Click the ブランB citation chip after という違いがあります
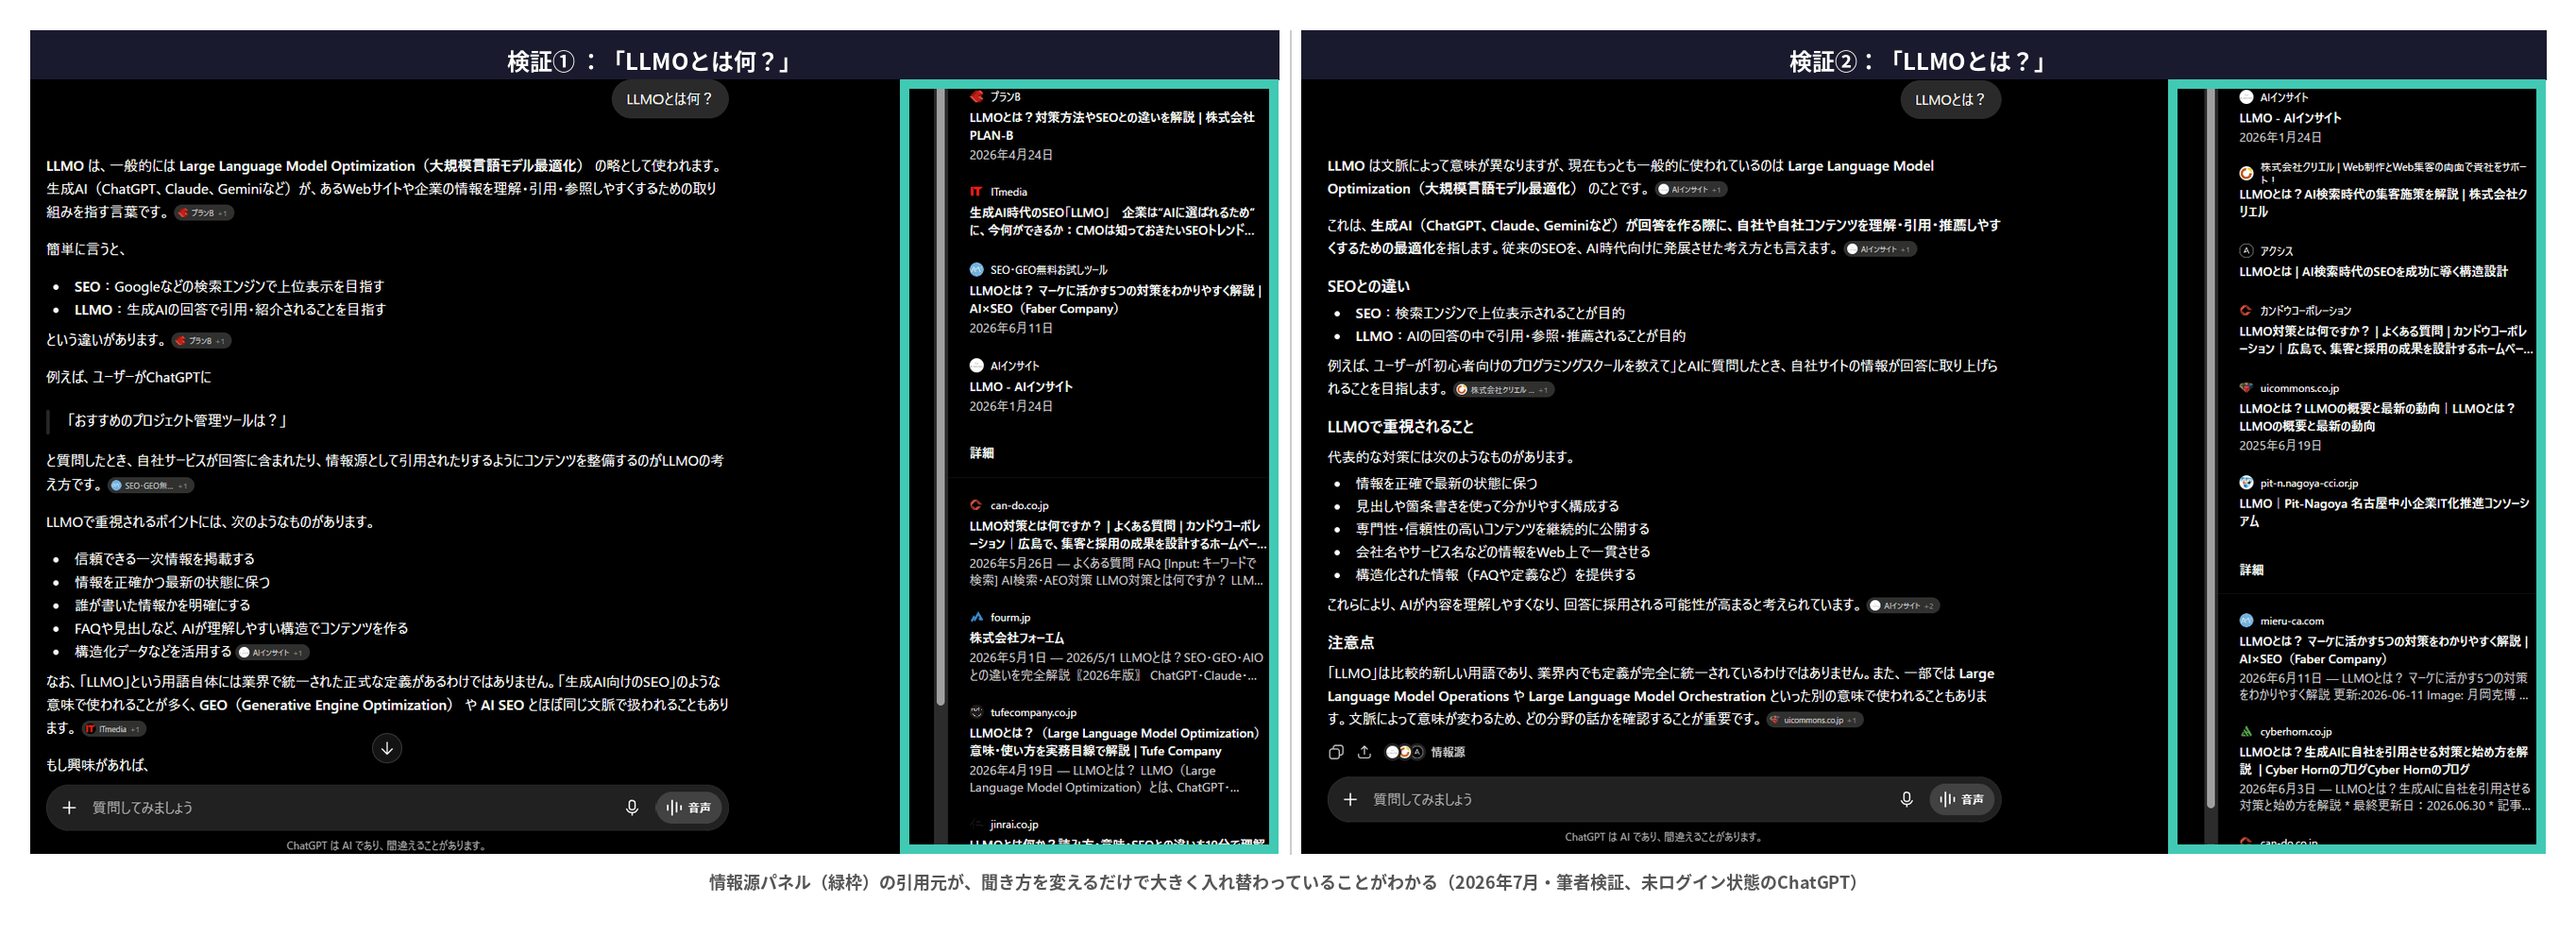The image size is (2576, 937). (x=201, y=341)
